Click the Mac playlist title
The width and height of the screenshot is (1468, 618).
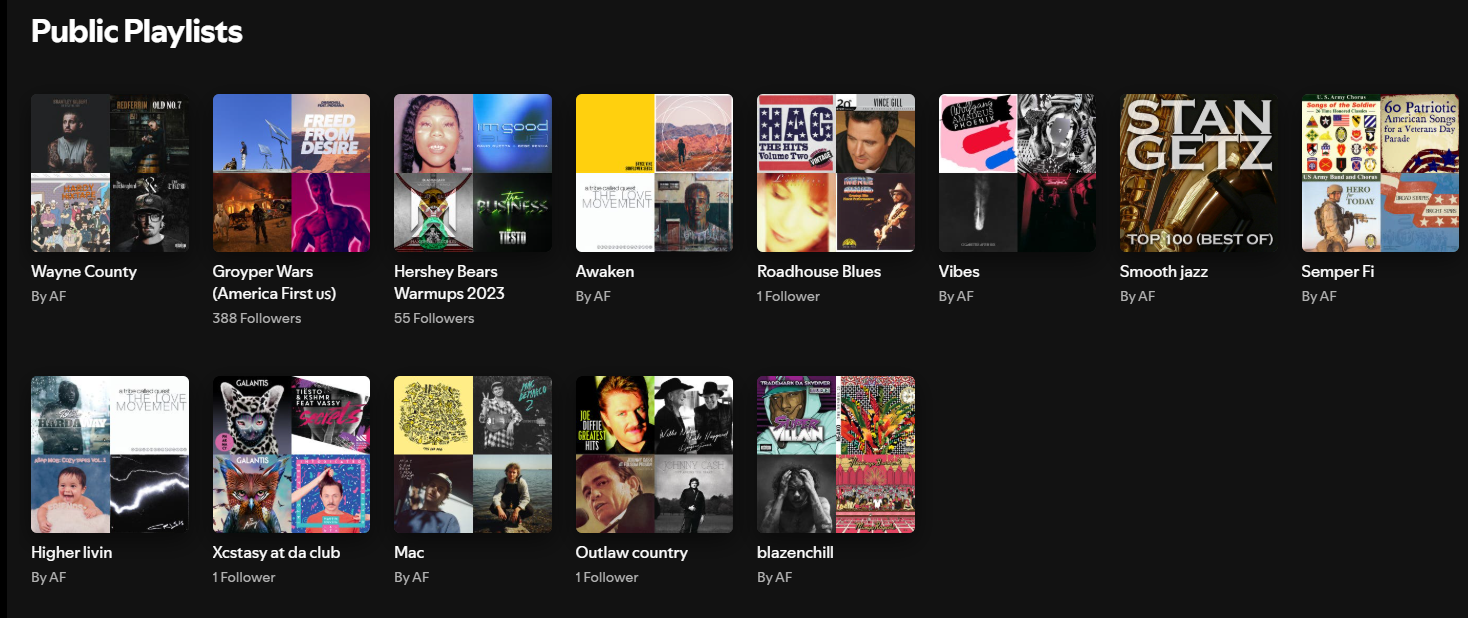point(409,553)
